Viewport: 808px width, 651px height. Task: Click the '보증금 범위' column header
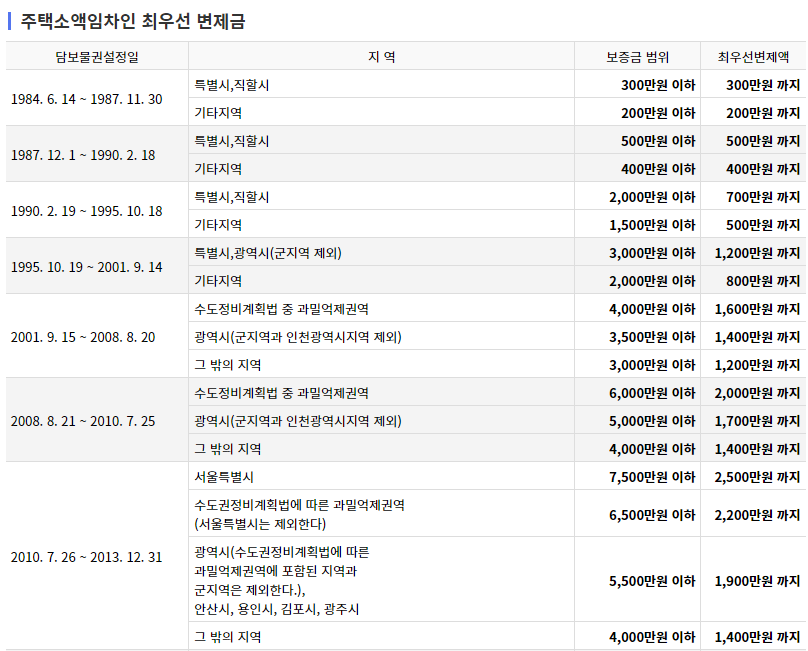pos(637,57)
